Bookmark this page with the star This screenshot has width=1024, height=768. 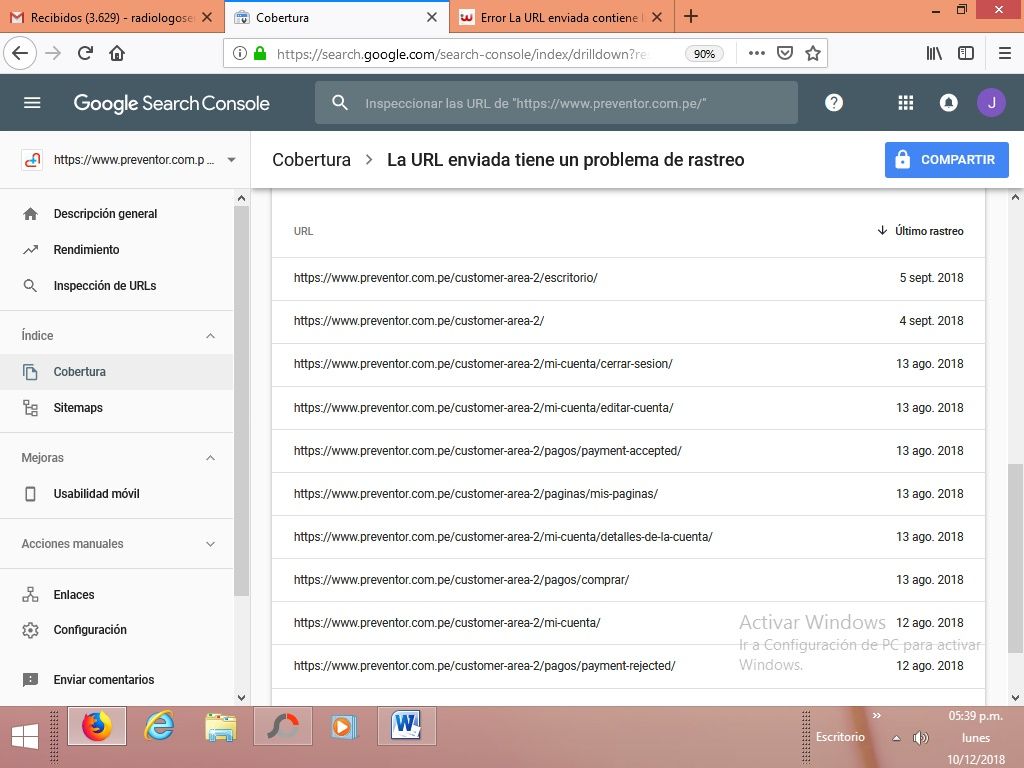tap(812, 53)
